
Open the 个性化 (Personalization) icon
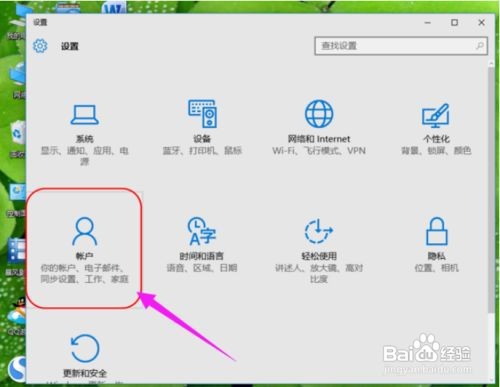pos(436,115)
